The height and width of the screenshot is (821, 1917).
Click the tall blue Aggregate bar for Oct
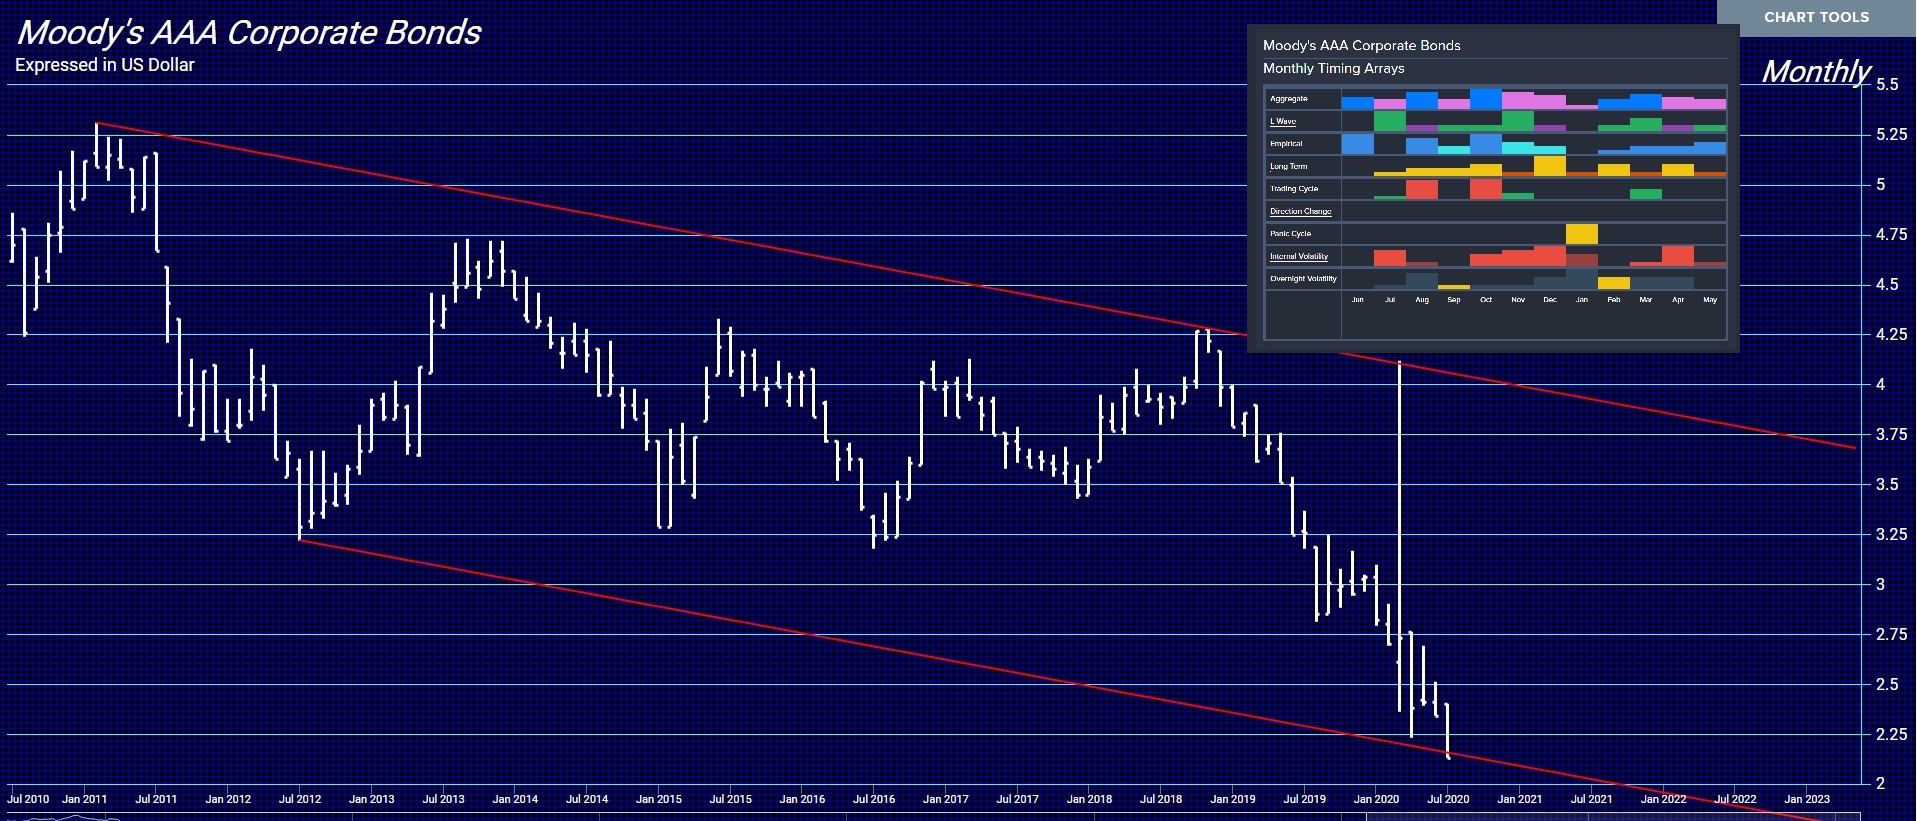point(1486,99)
